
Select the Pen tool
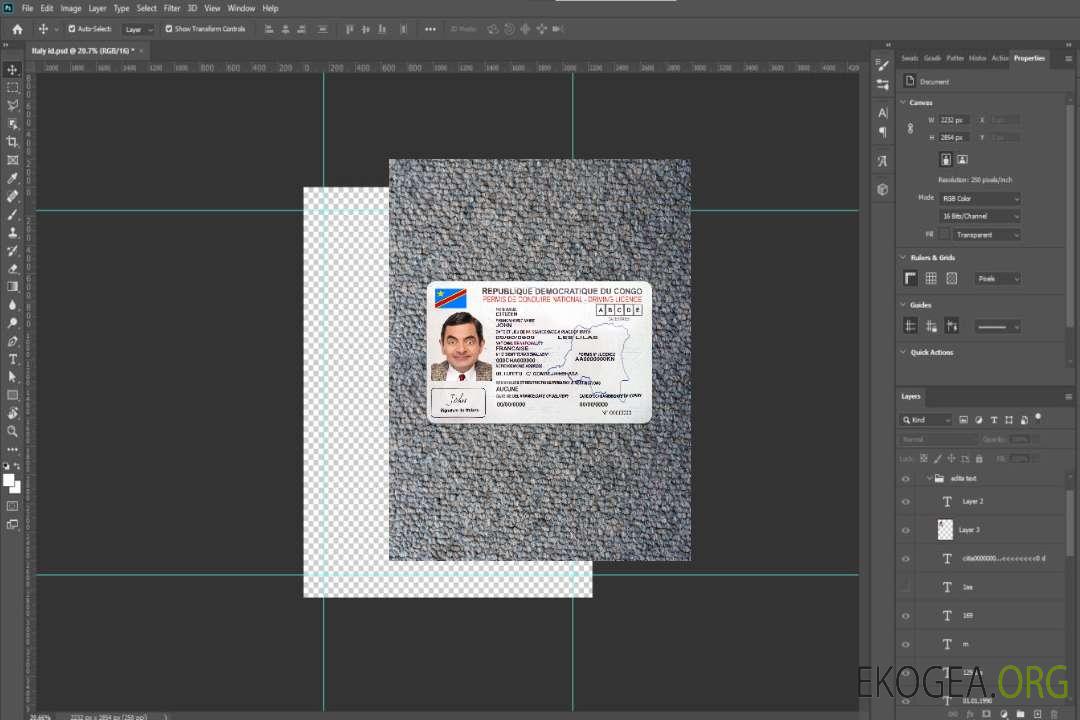pyautogui.click(x=12, y=341)
